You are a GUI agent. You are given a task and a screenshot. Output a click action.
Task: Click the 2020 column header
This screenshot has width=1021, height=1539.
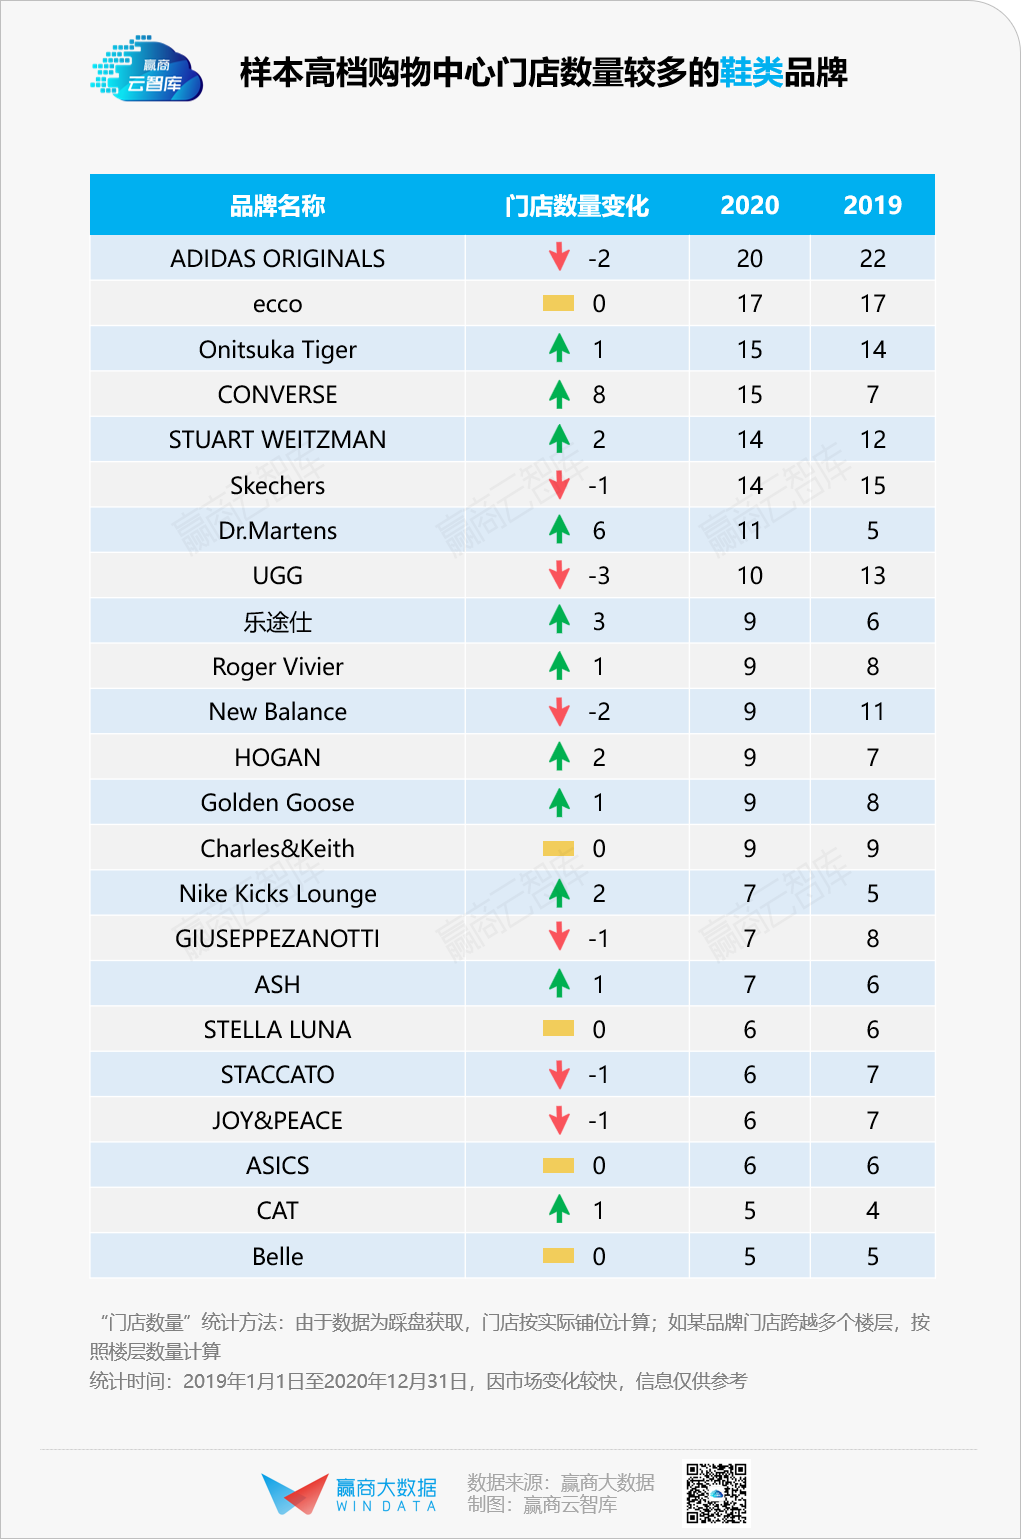tap(749, 206)
